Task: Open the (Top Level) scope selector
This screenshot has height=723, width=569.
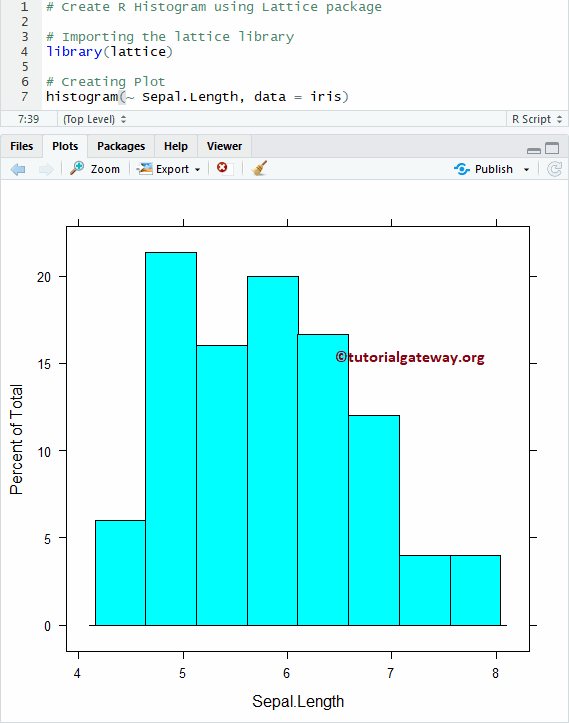Action: [95, 119]
